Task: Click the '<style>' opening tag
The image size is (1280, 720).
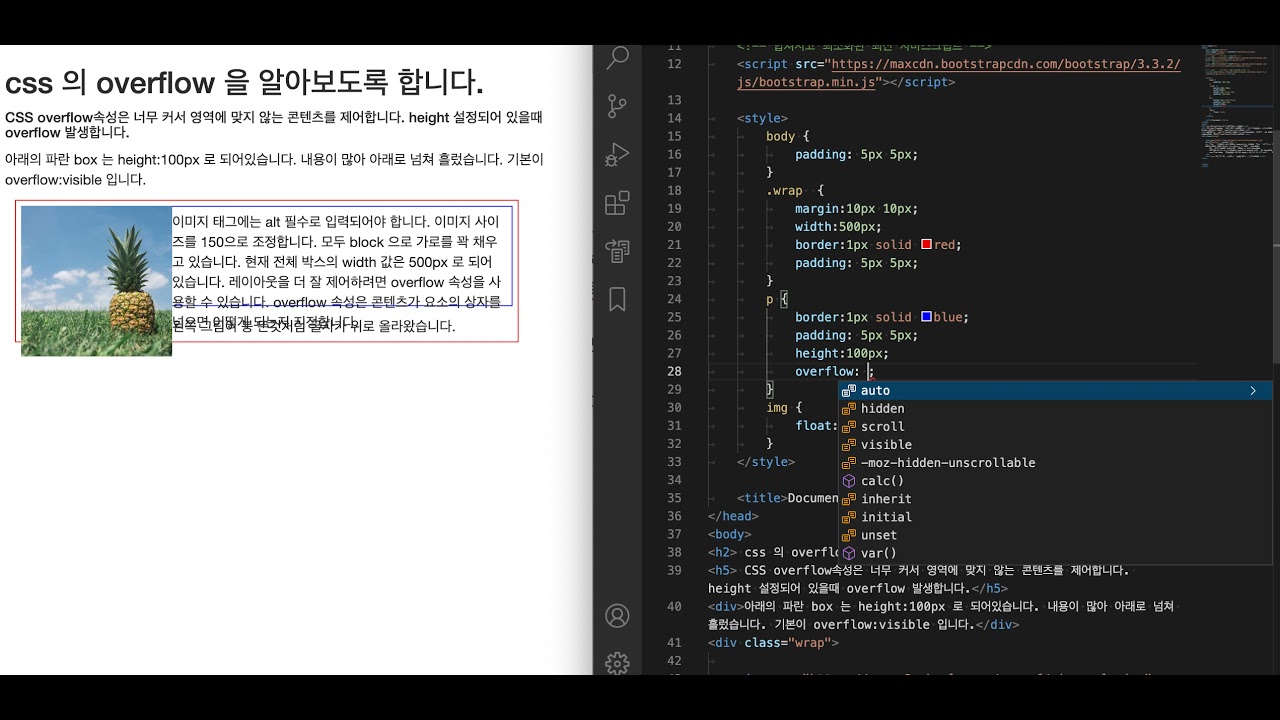Action: 762,118
